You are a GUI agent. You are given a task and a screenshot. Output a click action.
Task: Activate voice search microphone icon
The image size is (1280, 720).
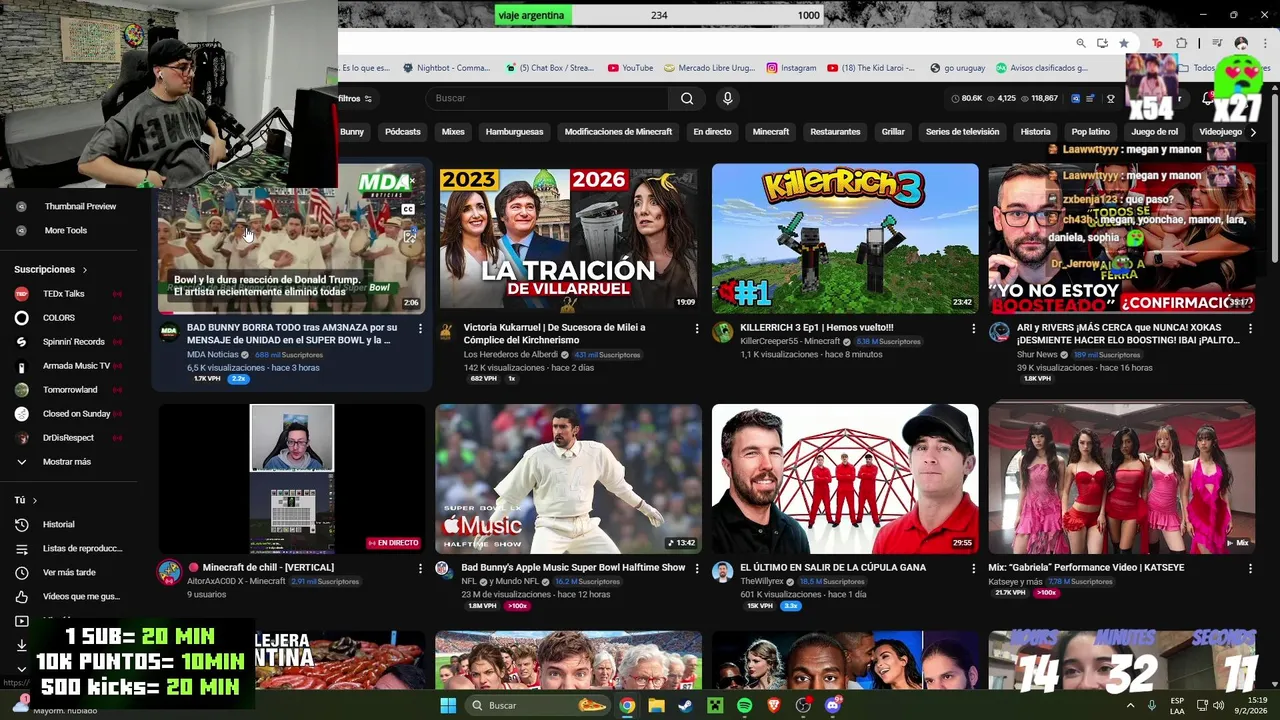point(727,98)
